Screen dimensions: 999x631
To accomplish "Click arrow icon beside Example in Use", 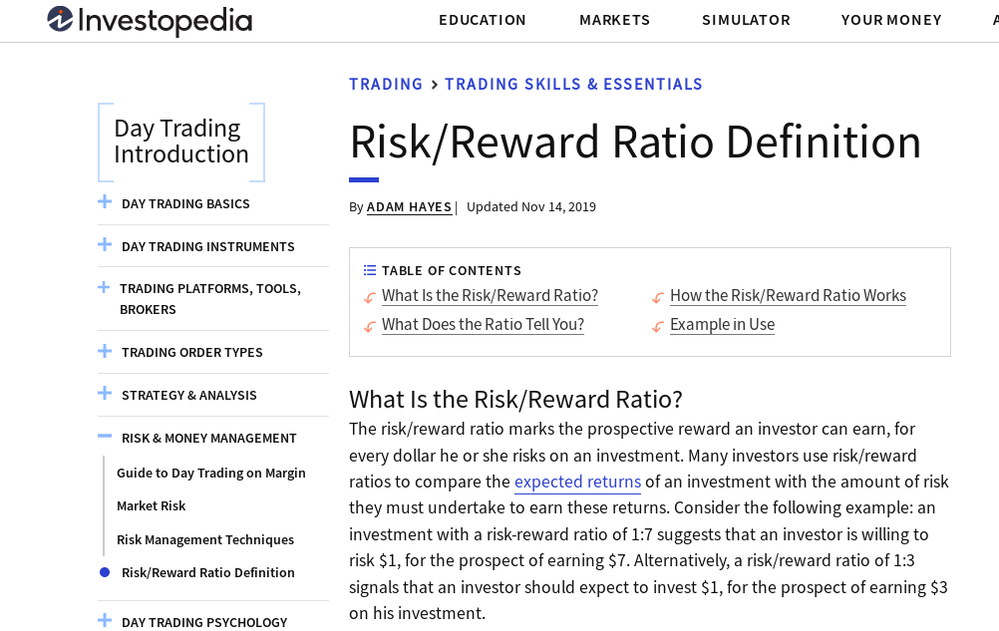I will 658,327.
